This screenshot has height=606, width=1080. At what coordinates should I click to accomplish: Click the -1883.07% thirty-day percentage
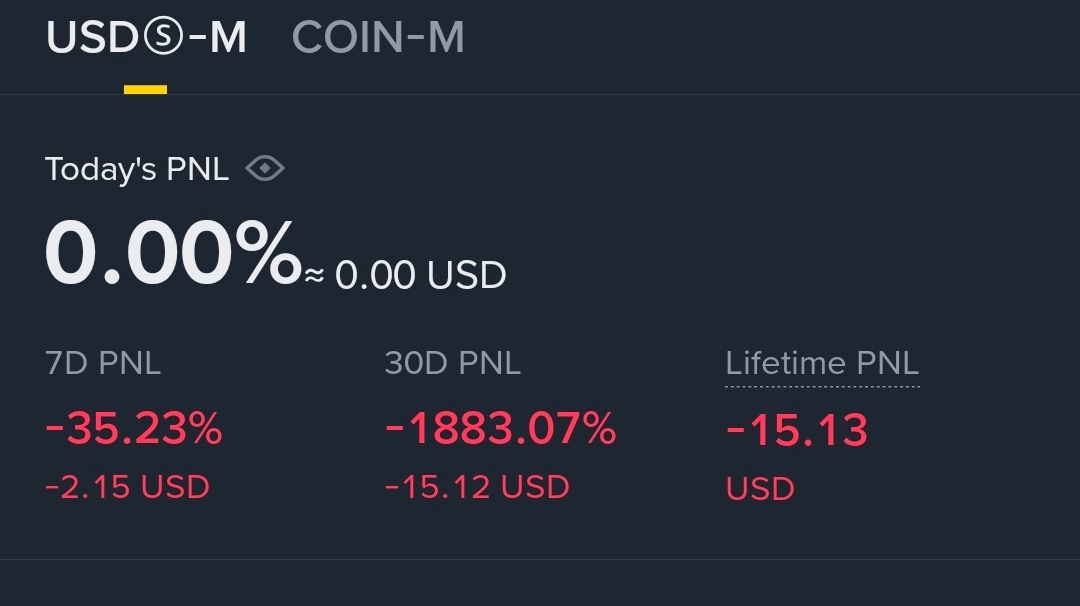tap(500, 430)
